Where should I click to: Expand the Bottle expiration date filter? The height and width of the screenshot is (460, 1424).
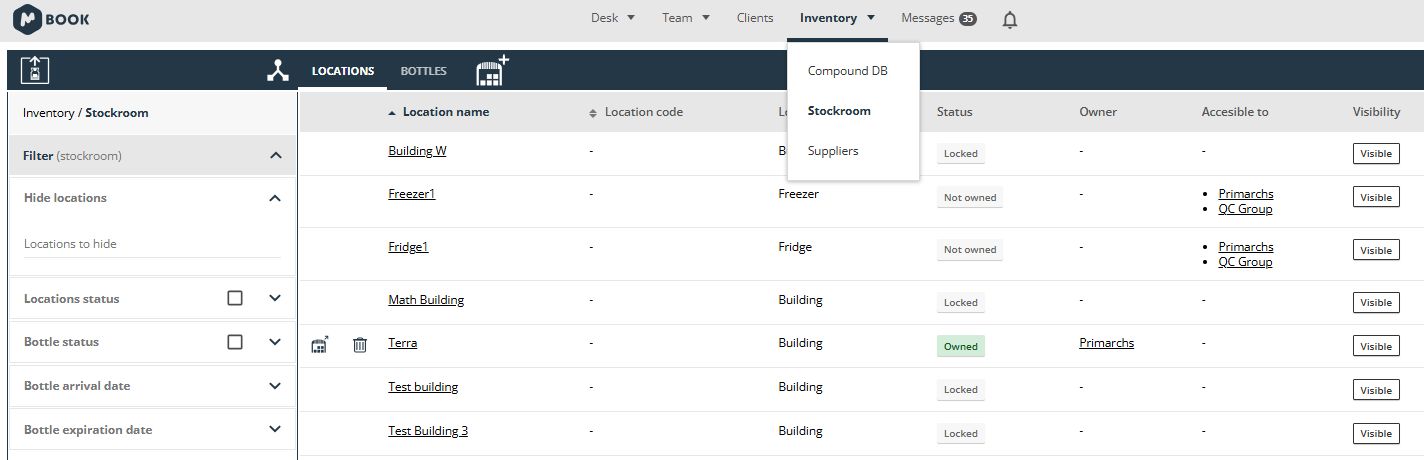(x=275, y=430)
